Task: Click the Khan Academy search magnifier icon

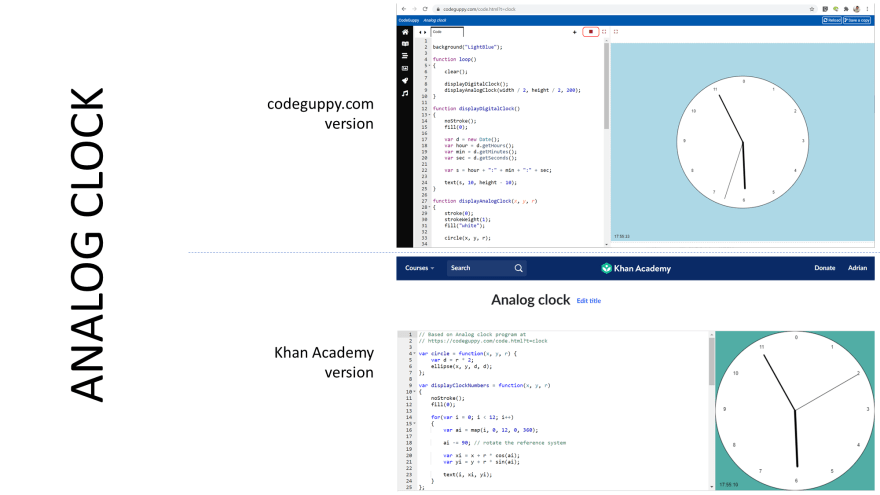Action: tap(519, 268)
